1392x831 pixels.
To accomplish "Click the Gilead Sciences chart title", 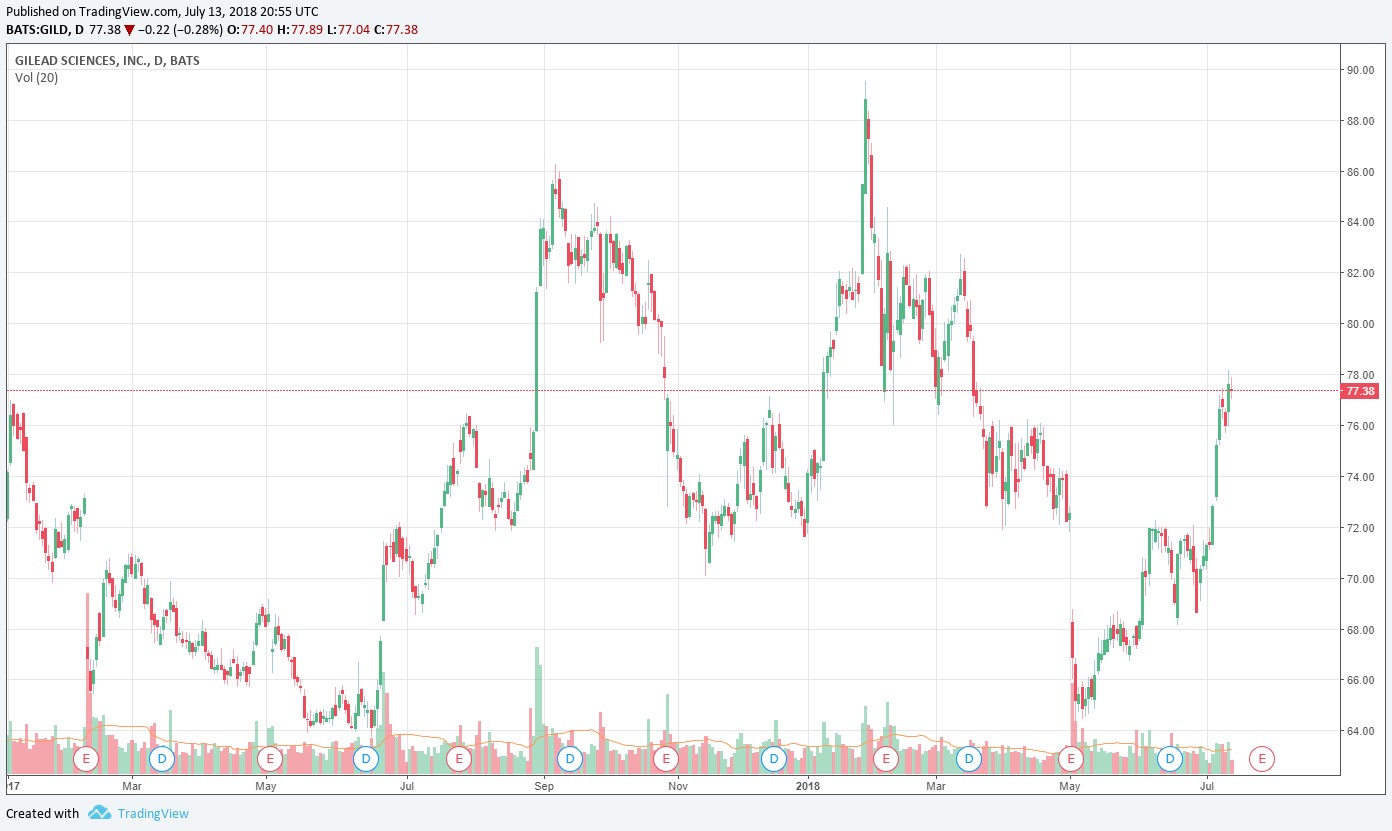I will coord(107,61).
